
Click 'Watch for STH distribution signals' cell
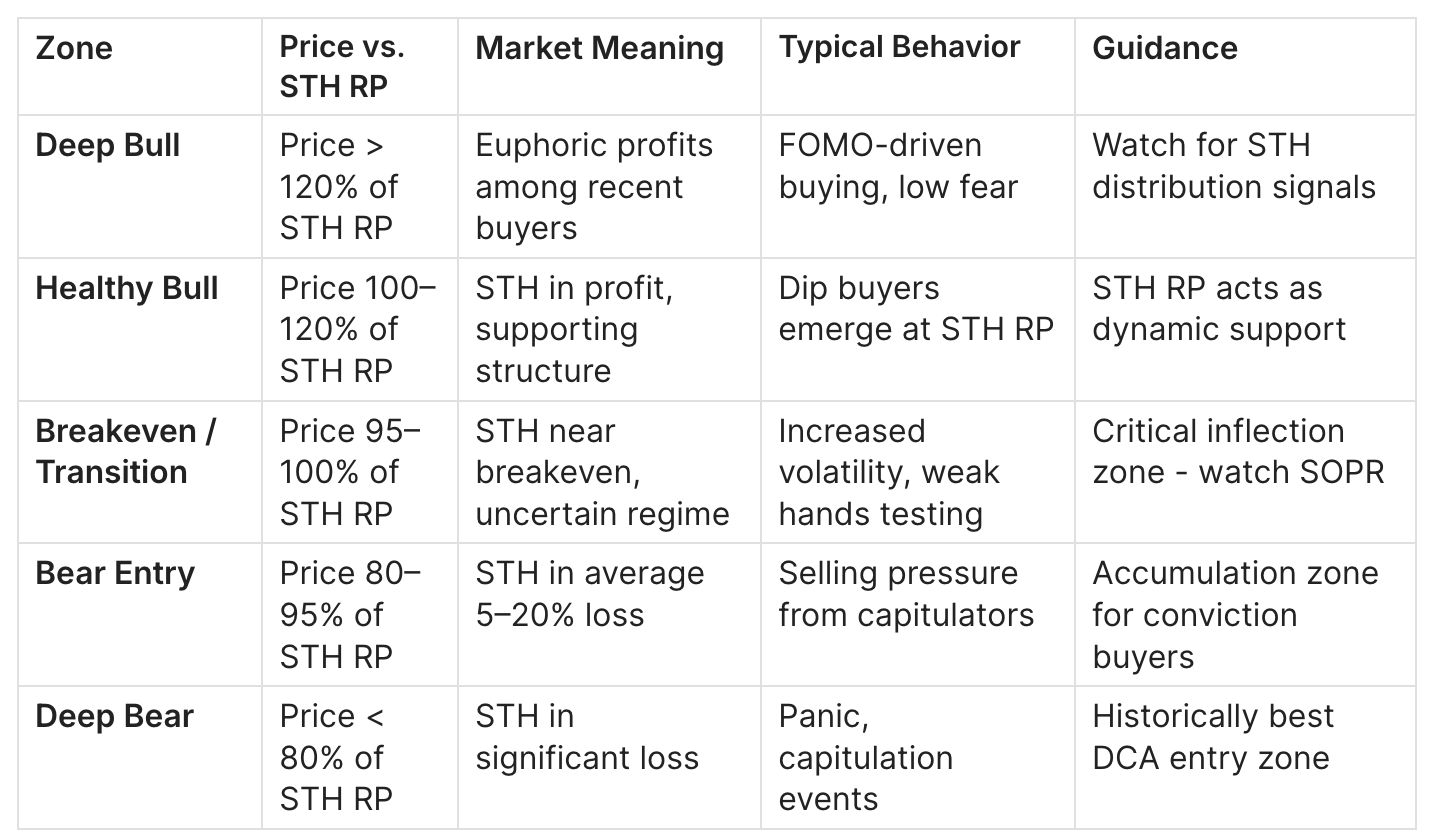tap(1233, 166)
